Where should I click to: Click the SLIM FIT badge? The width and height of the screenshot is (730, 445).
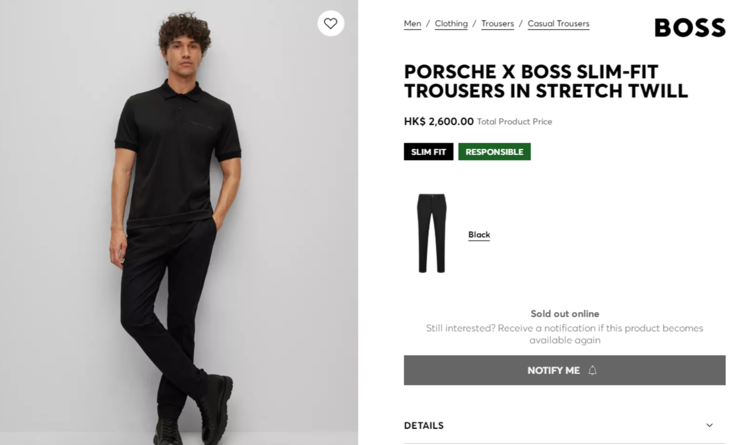coord(429,152)
